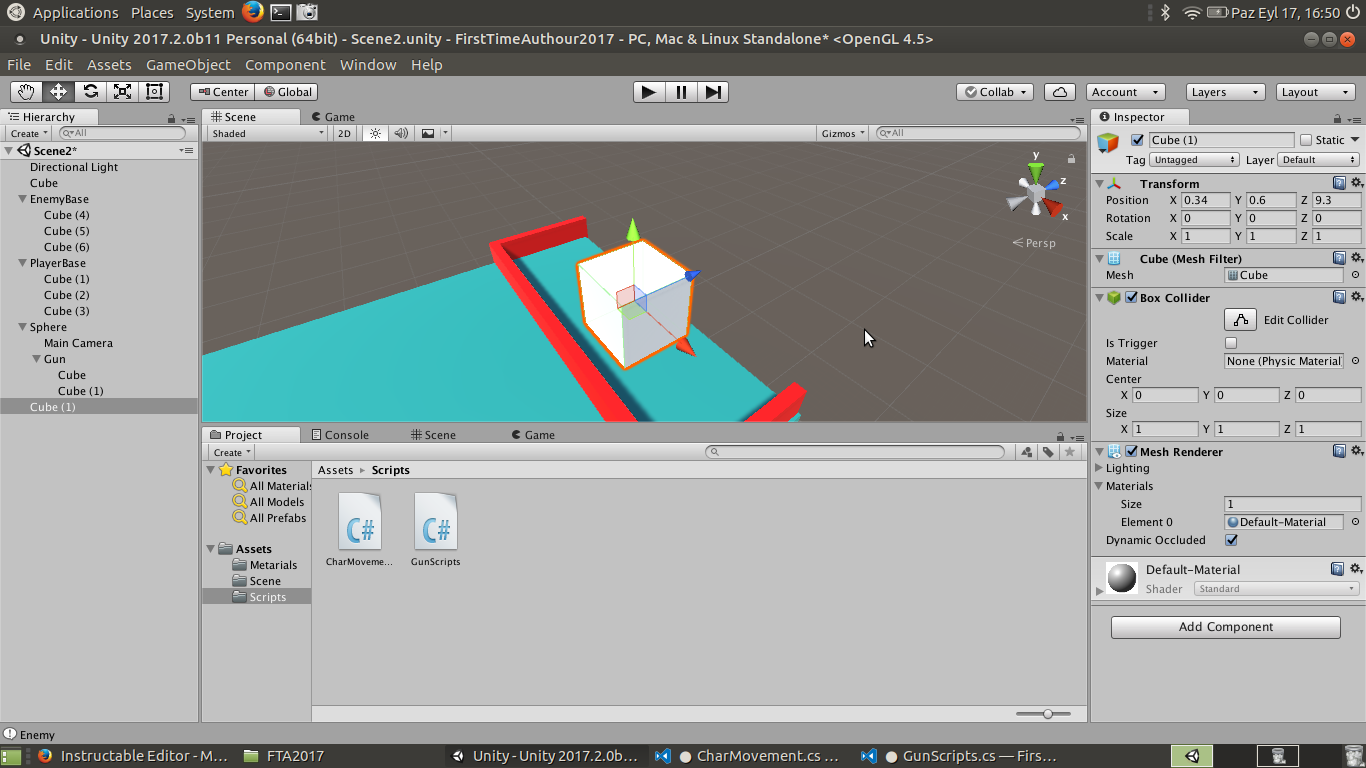
Task: Open the Shaded draw mode dropdown
Action: coord(268,133)
